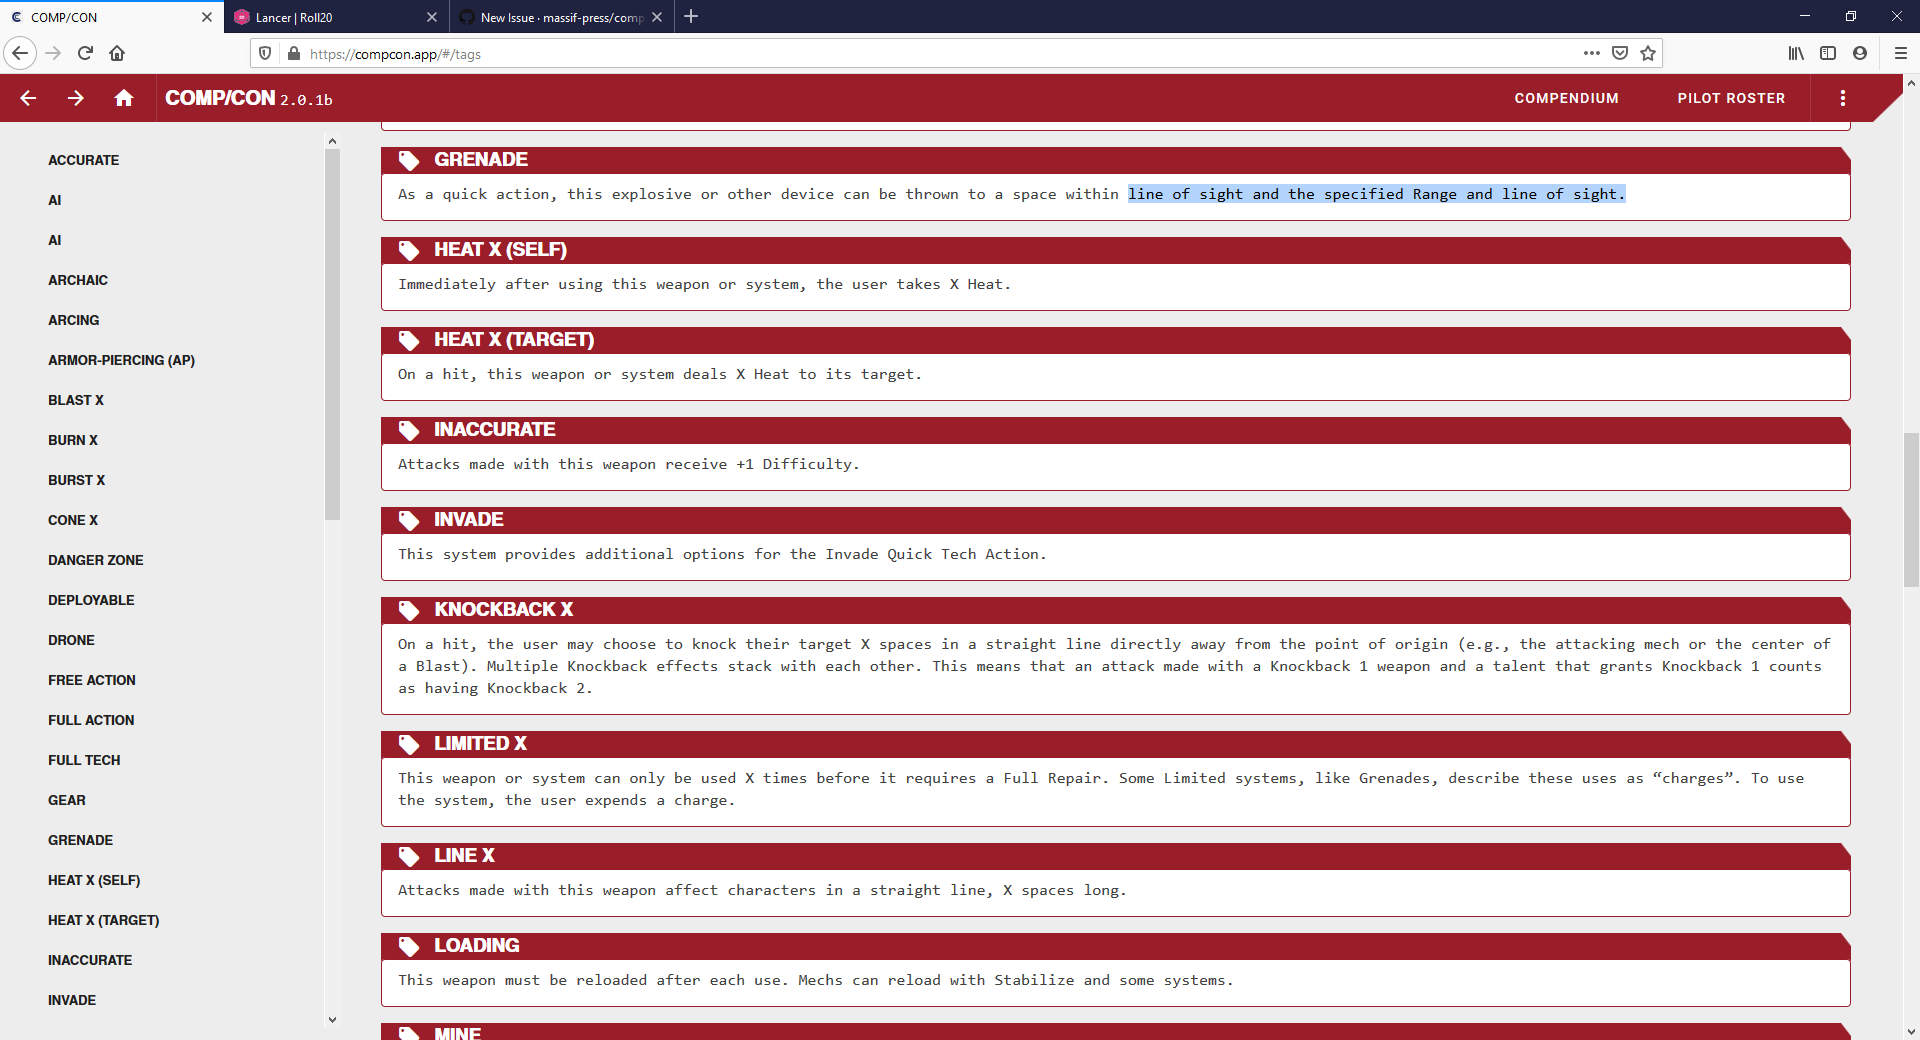Save page to Pocket
This screenshot has width=1920, height=1040.
[1620, 53]
